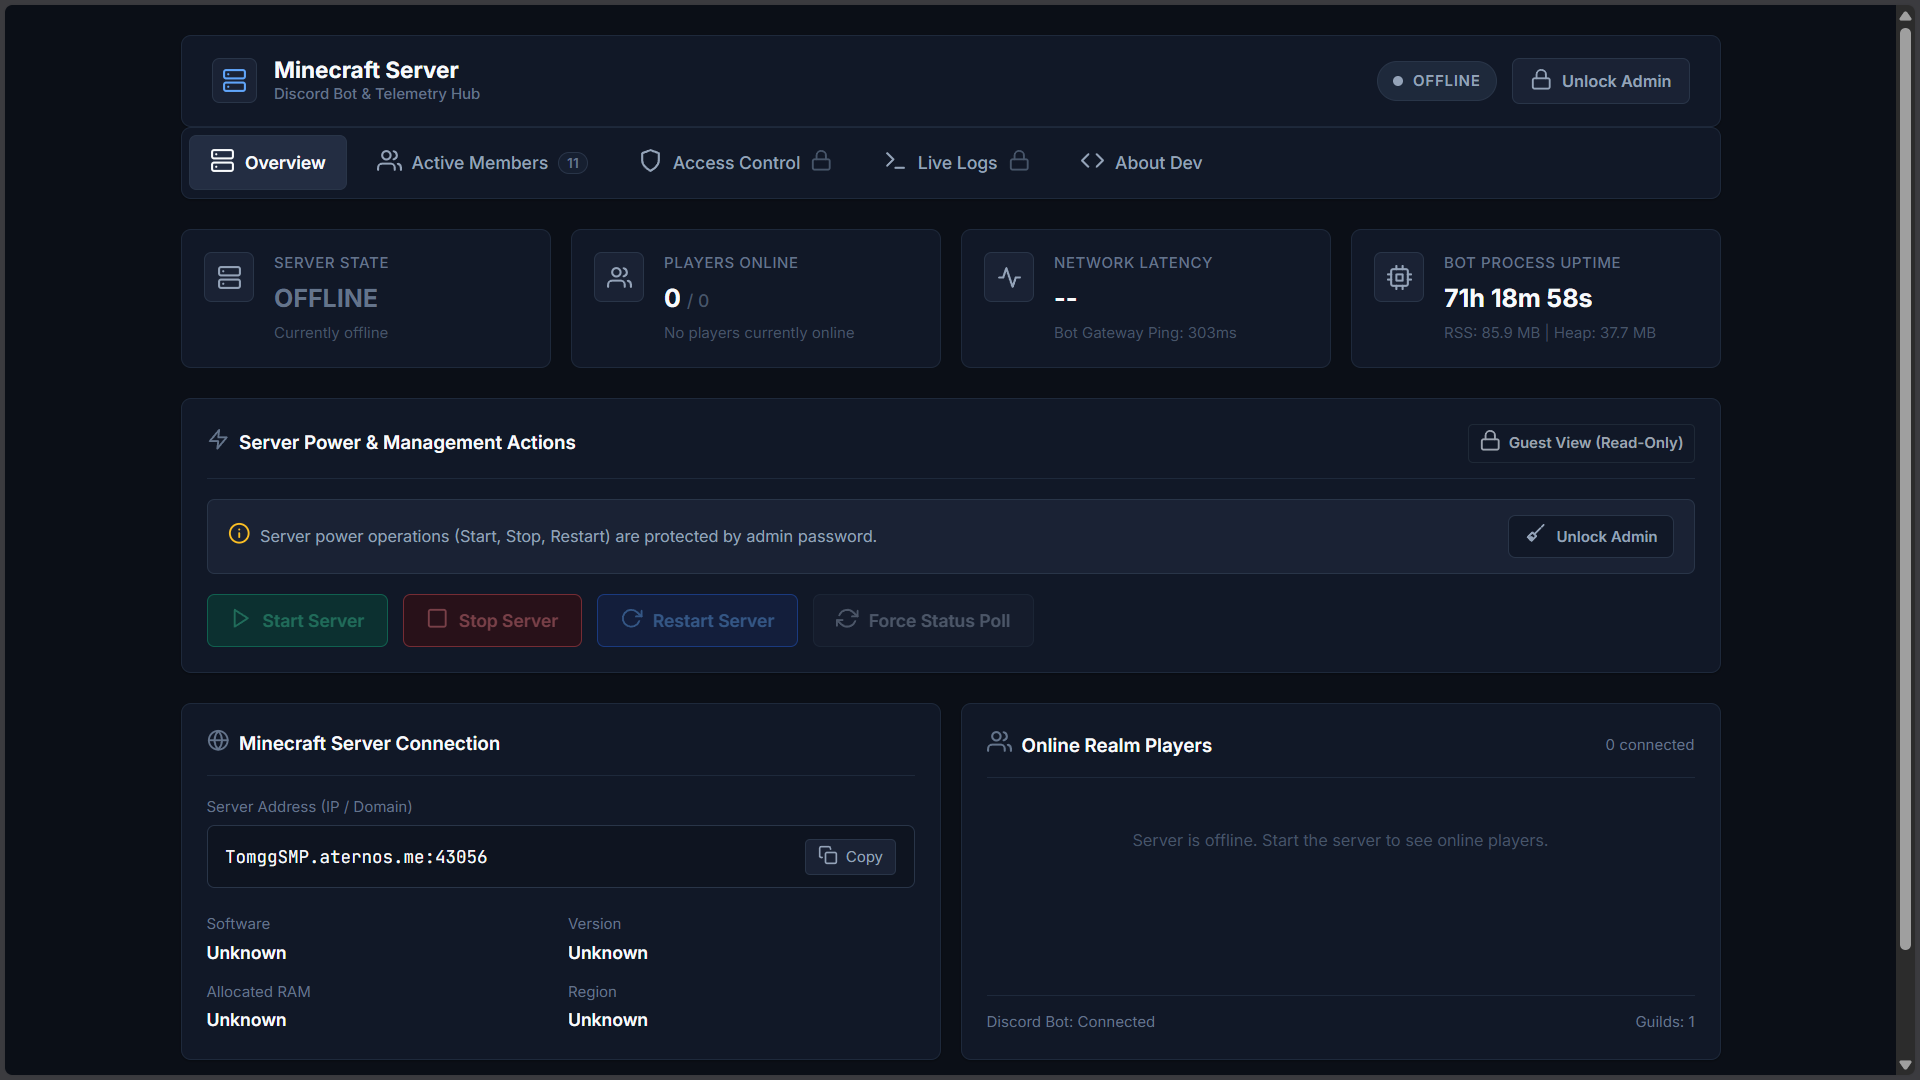This screenshot has height=1080, width=1920.
Task: Click the lock icon in Guest View badge
Action: tap(1490, 441)
